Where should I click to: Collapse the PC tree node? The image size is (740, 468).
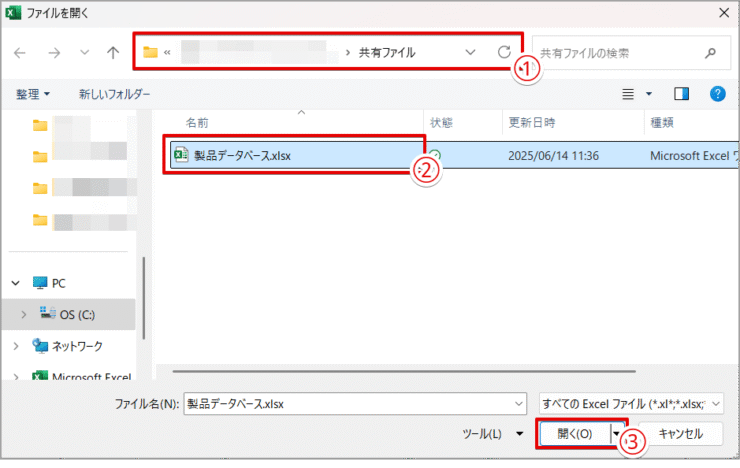16,283
